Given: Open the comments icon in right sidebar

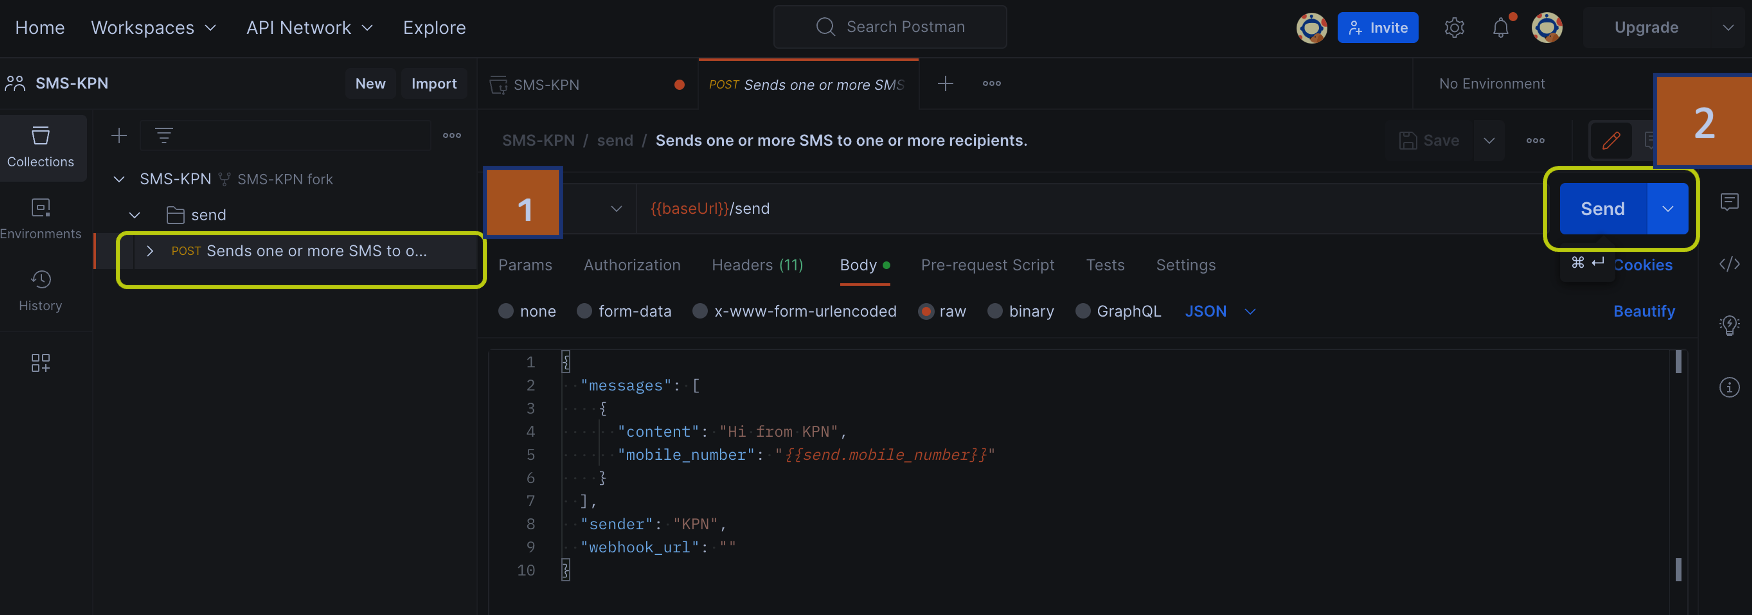Looking at the screenshot, I should [1729, 202].
